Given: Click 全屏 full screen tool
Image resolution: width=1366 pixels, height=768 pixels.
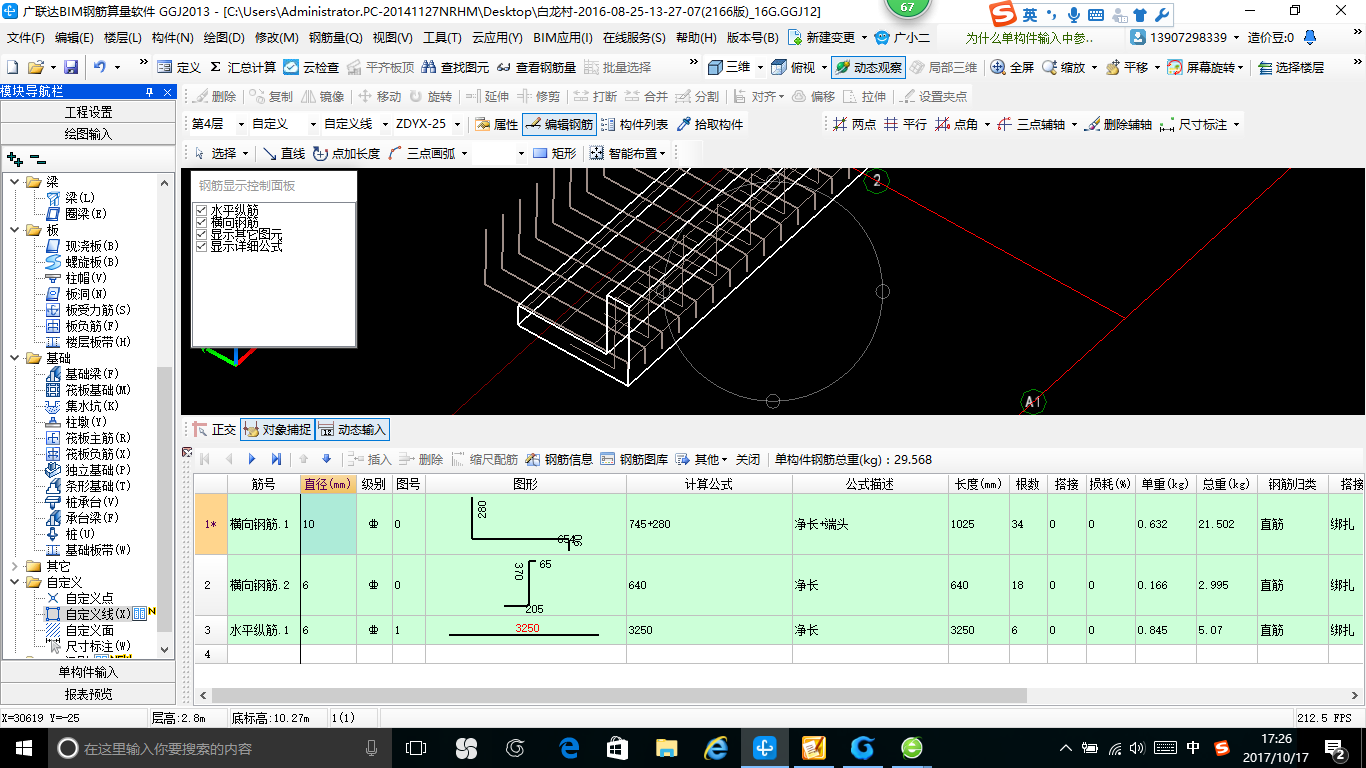Looking at the screenshot, I should pyautogui.click(x=1012, y=67).
